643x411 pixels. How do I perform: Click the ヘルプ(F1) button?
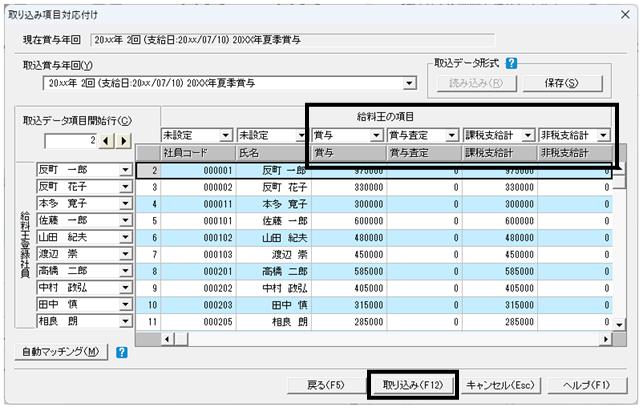[x=587, y=385]
